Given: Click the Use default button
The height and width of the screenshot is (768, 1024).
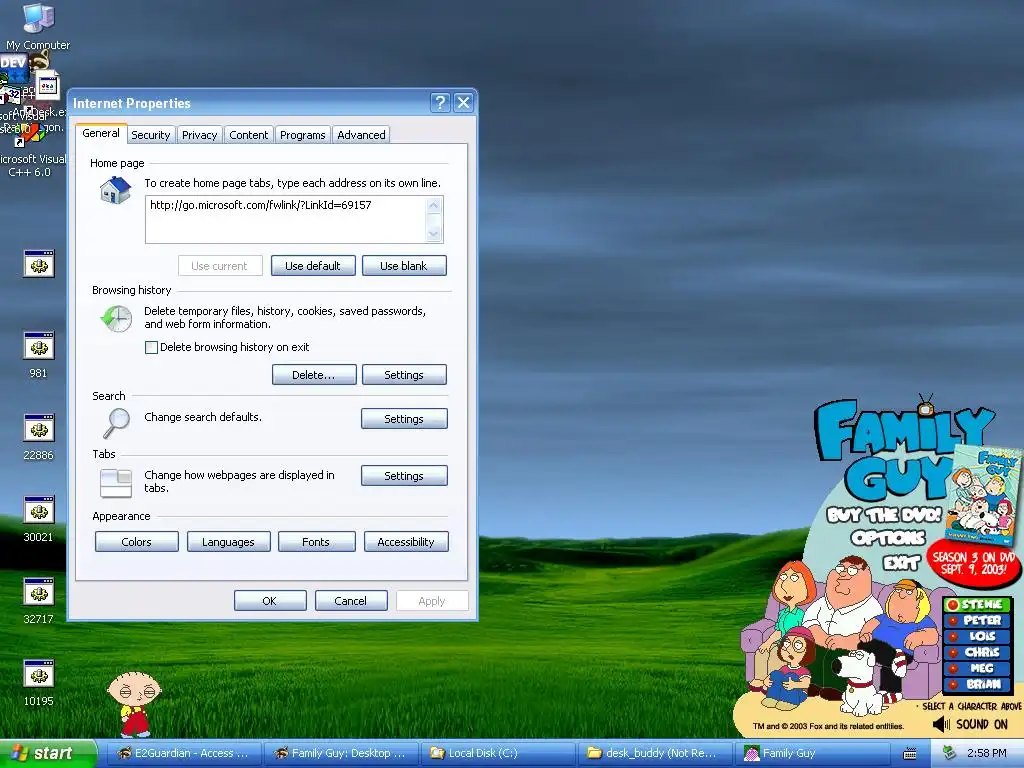Looking at the screenshot, I should point(313,266).
